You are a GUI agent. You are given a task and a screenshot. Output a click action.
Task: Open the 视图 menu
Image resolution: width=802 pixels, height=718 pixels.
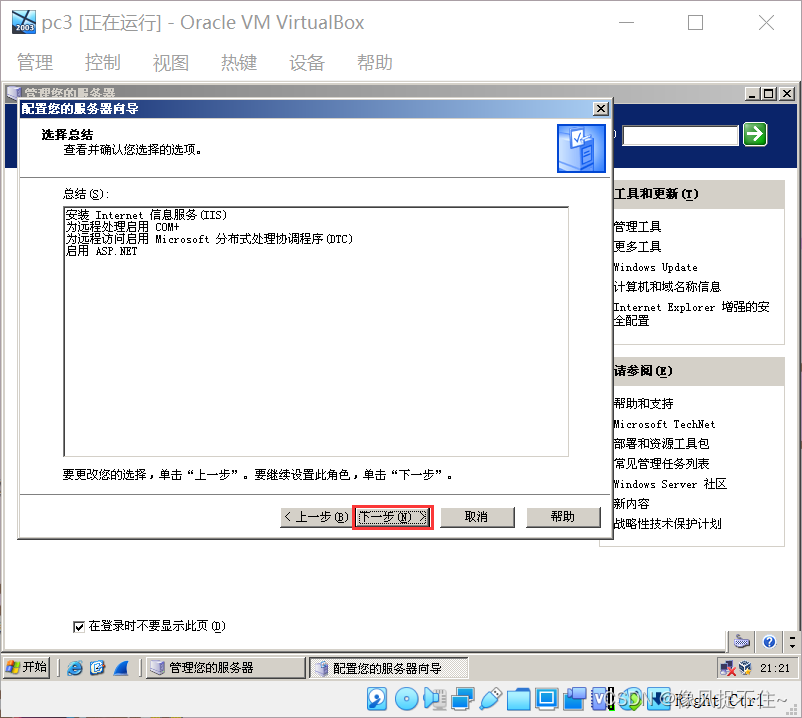click(x=171, y=62)
